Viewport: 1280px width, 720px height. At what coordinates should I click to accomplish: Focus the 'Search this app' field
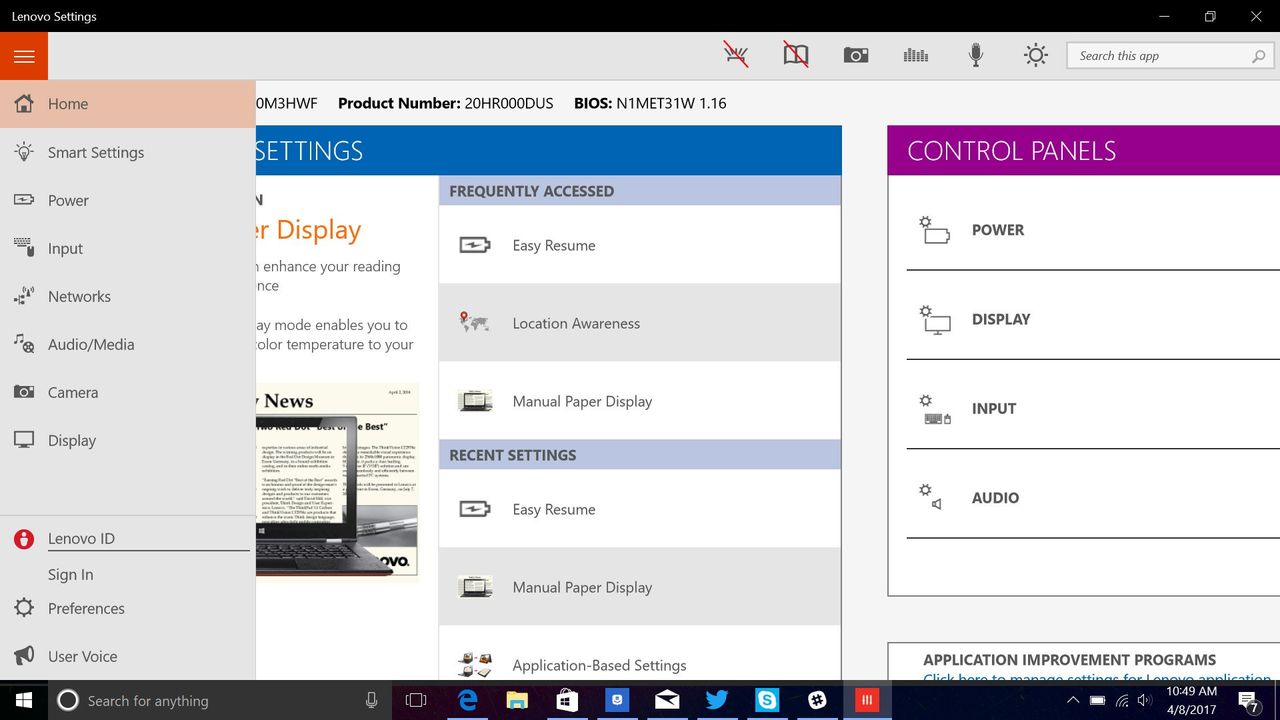coord(1171,56)
